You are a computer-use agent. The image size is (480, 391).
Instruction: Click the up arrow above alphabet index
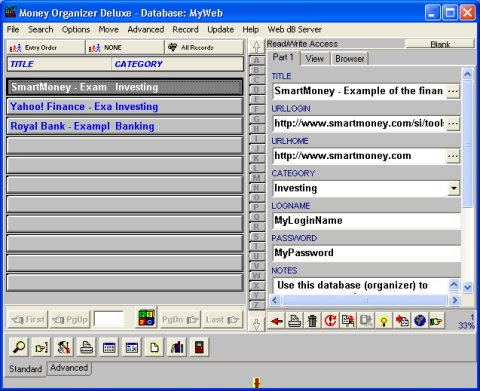tap(256, 47)
